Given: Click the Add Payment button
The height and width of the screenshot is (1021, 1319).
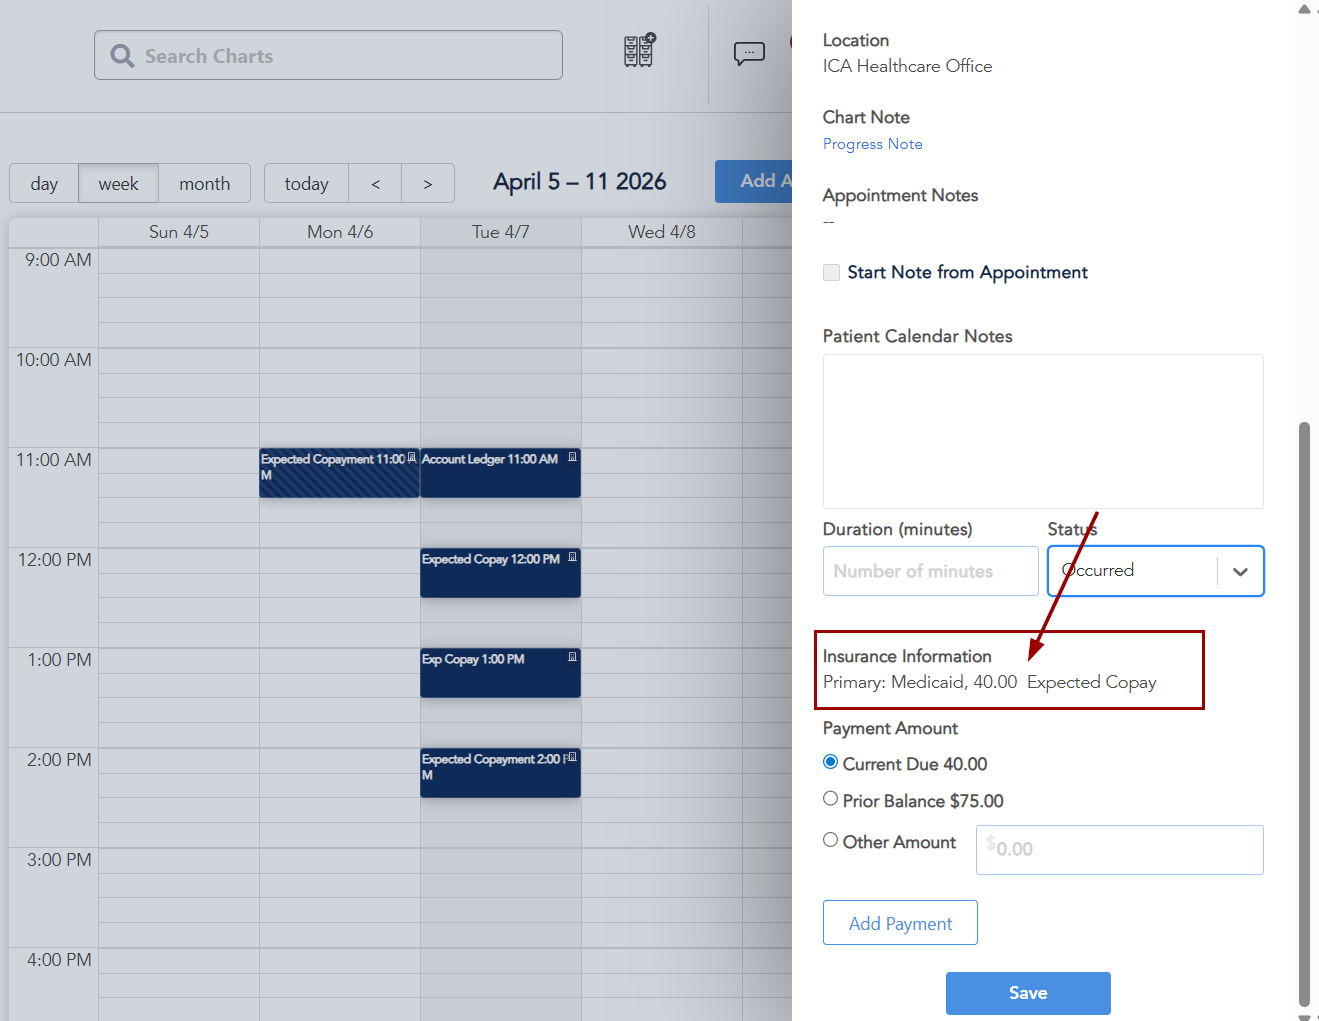Looking at the screenshot, I should 900,923.
